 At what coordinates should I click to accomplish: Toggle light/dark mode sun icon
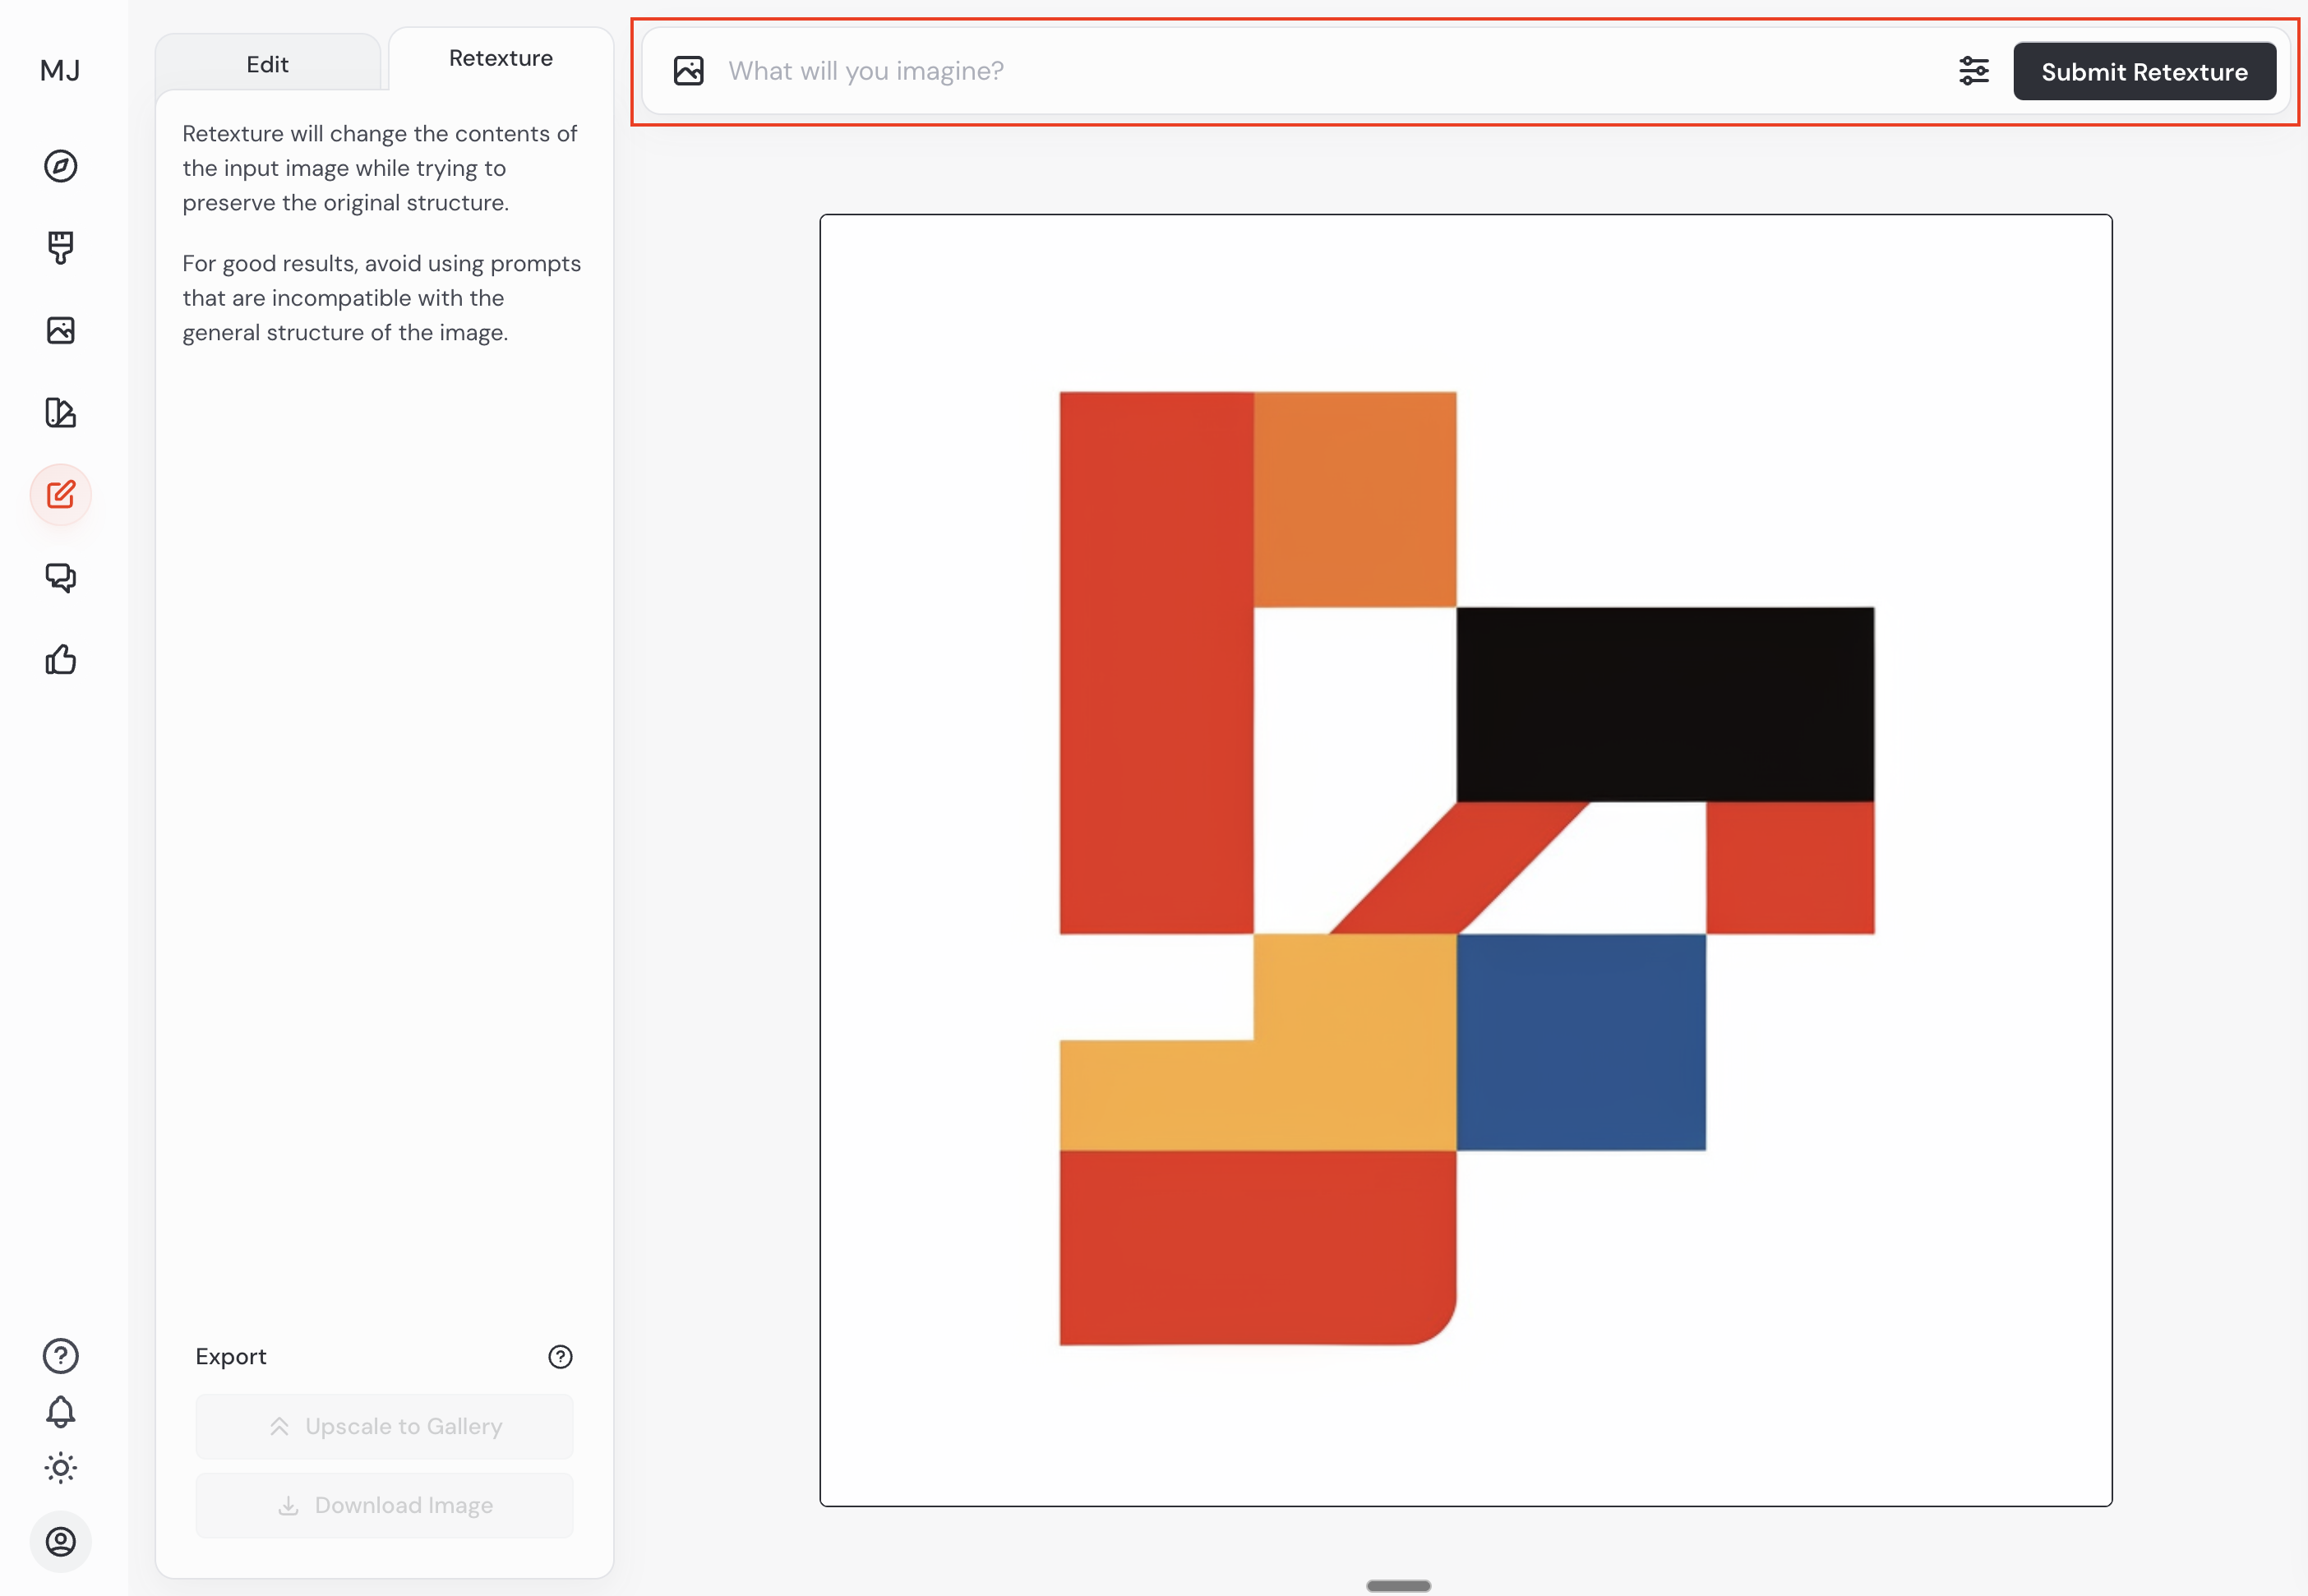click(61, 1468)
